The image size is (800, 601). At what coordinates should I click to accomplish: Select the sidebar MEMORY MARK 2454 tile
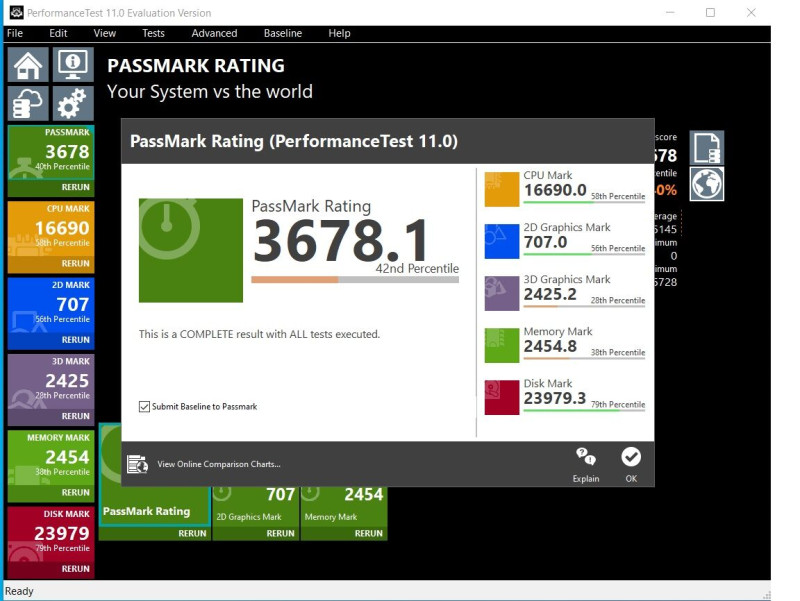click(x=51, y=458)
